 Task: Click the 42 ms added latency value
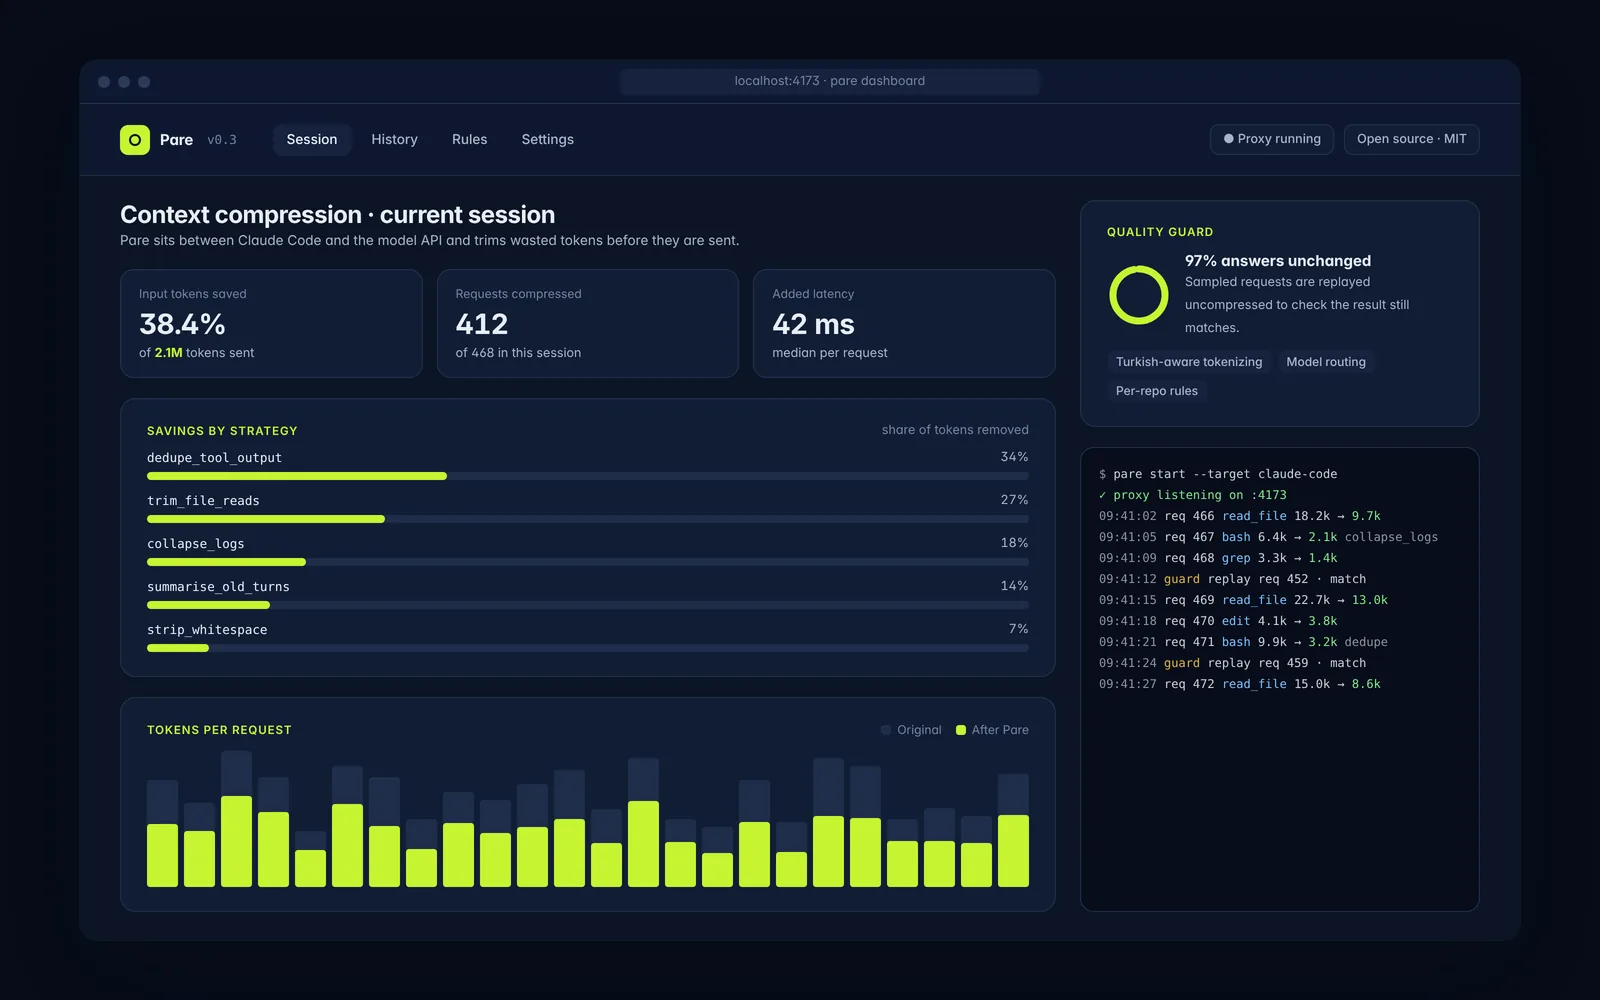tap(813, 324)
